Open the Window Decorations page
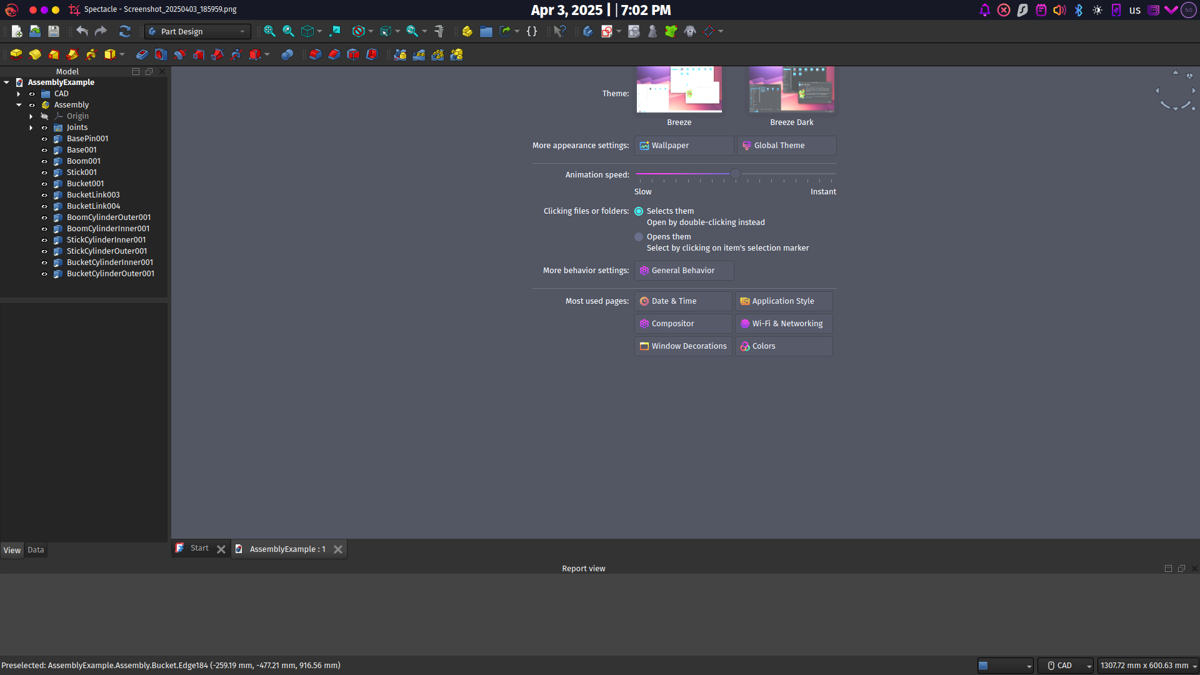The image size is (1200, 675). tap(684, 346)
